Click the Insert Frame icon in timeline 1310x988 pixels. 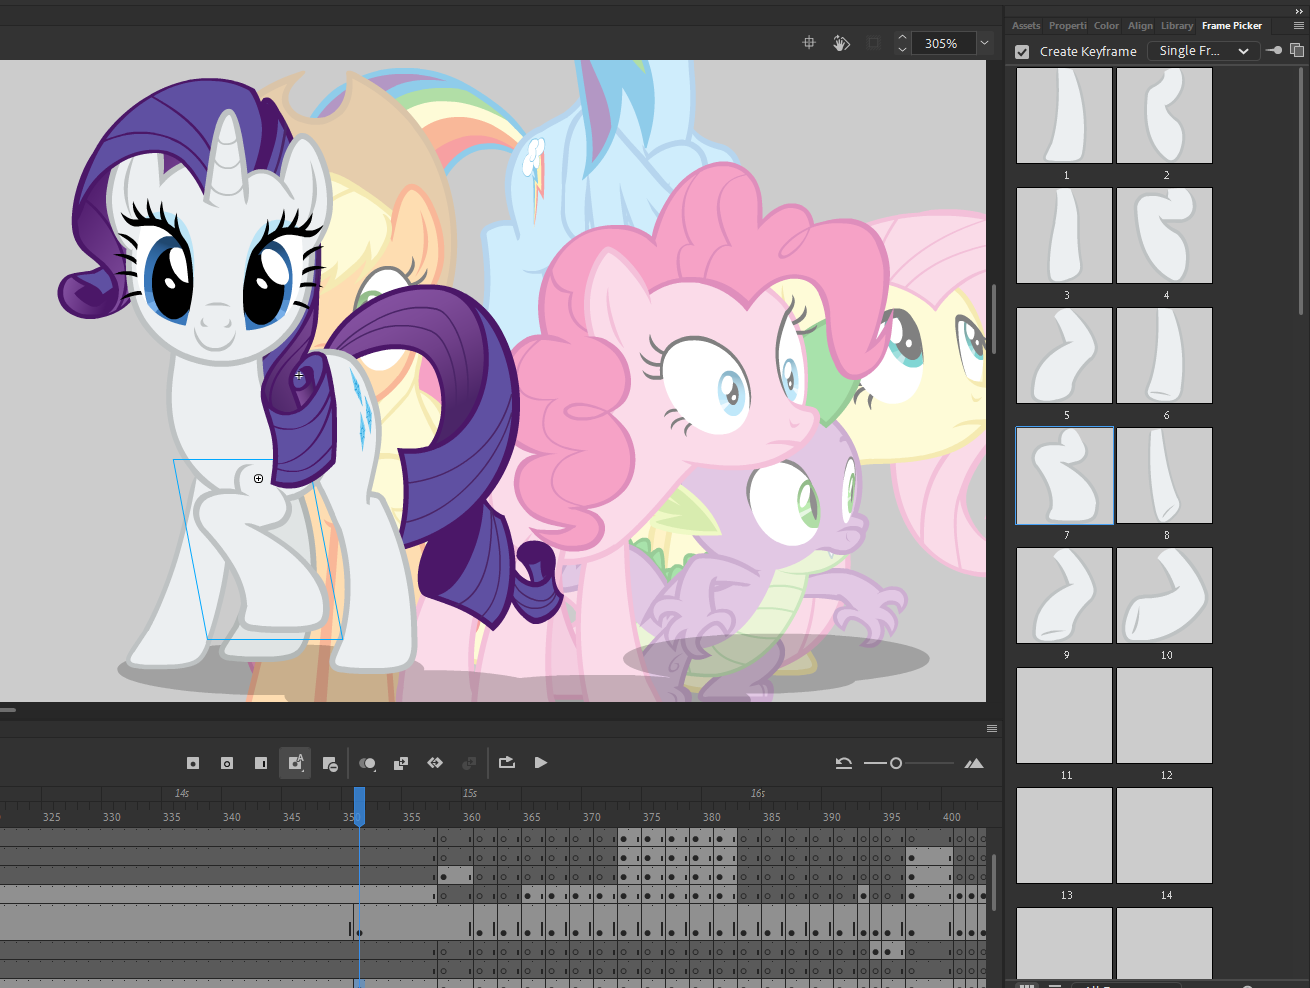(x=261, y=763)
